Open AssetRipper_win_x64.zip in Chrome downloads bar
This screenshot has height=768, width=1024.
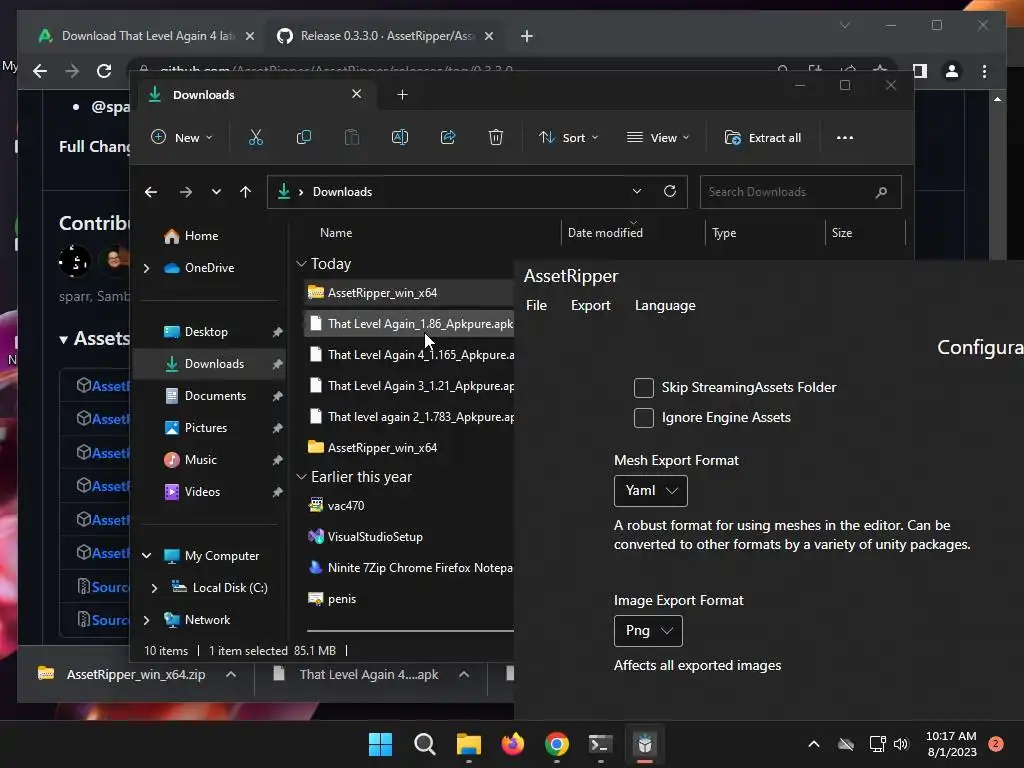136,675
